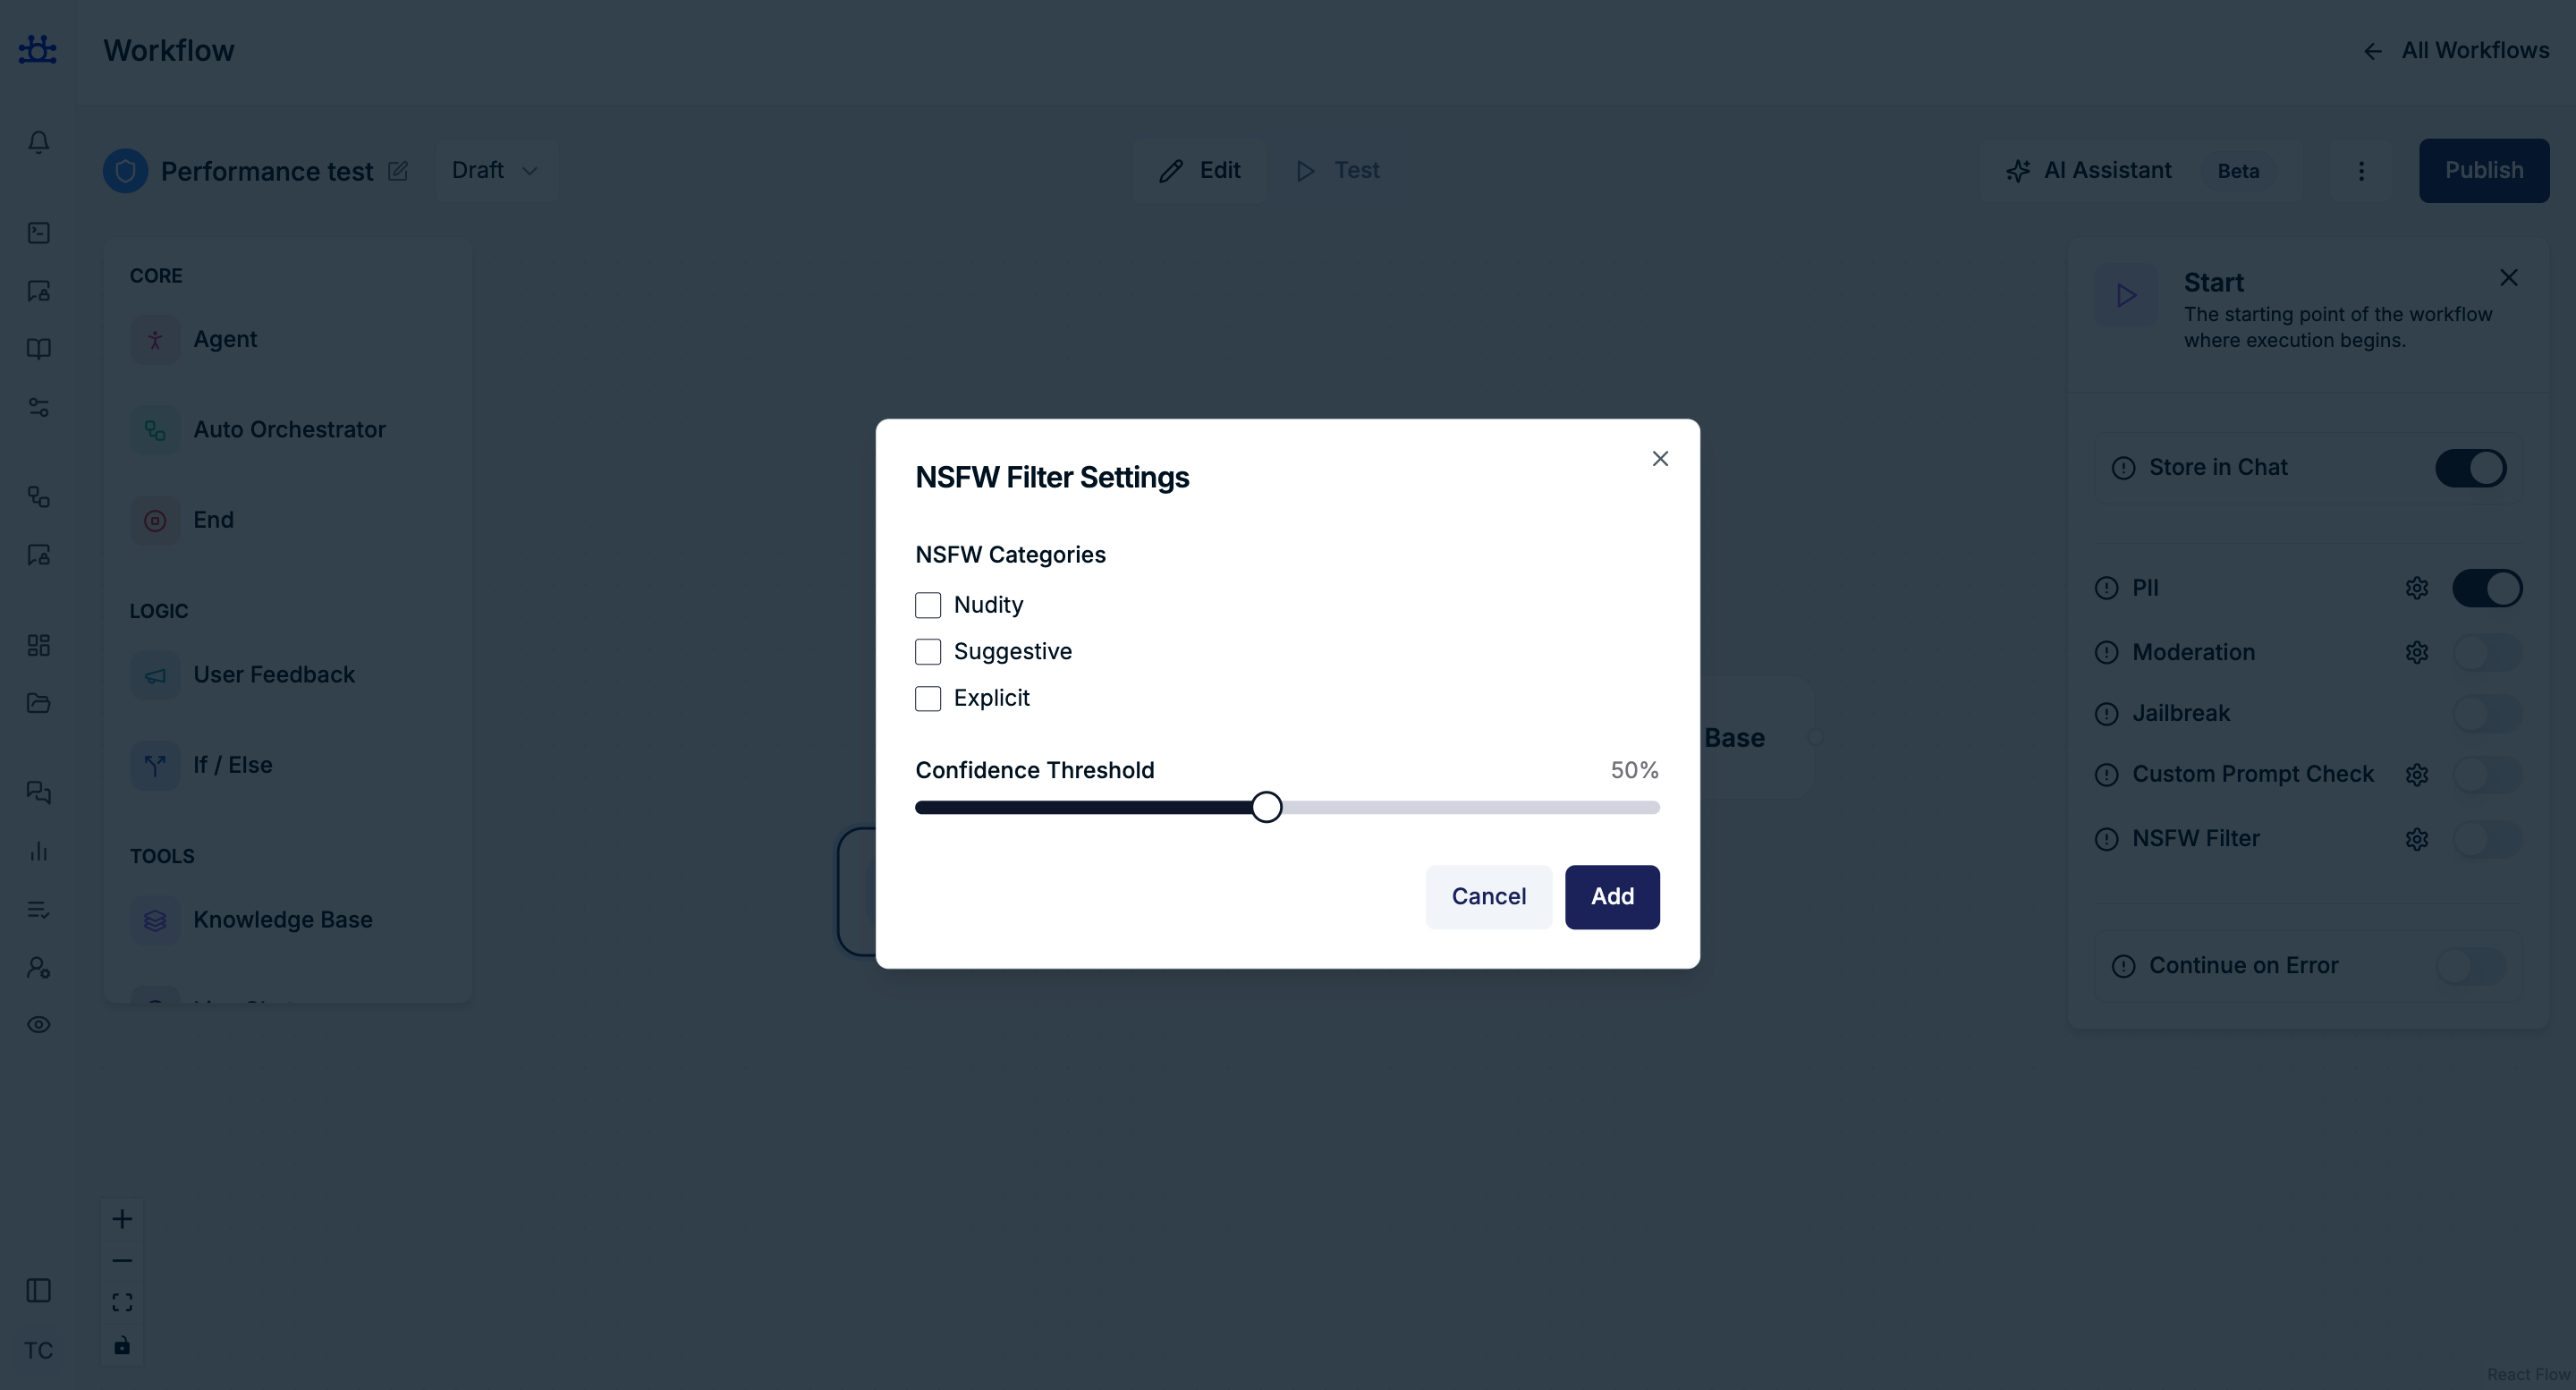
Task: Go back to All Workflows
Action: point(2456,51)
